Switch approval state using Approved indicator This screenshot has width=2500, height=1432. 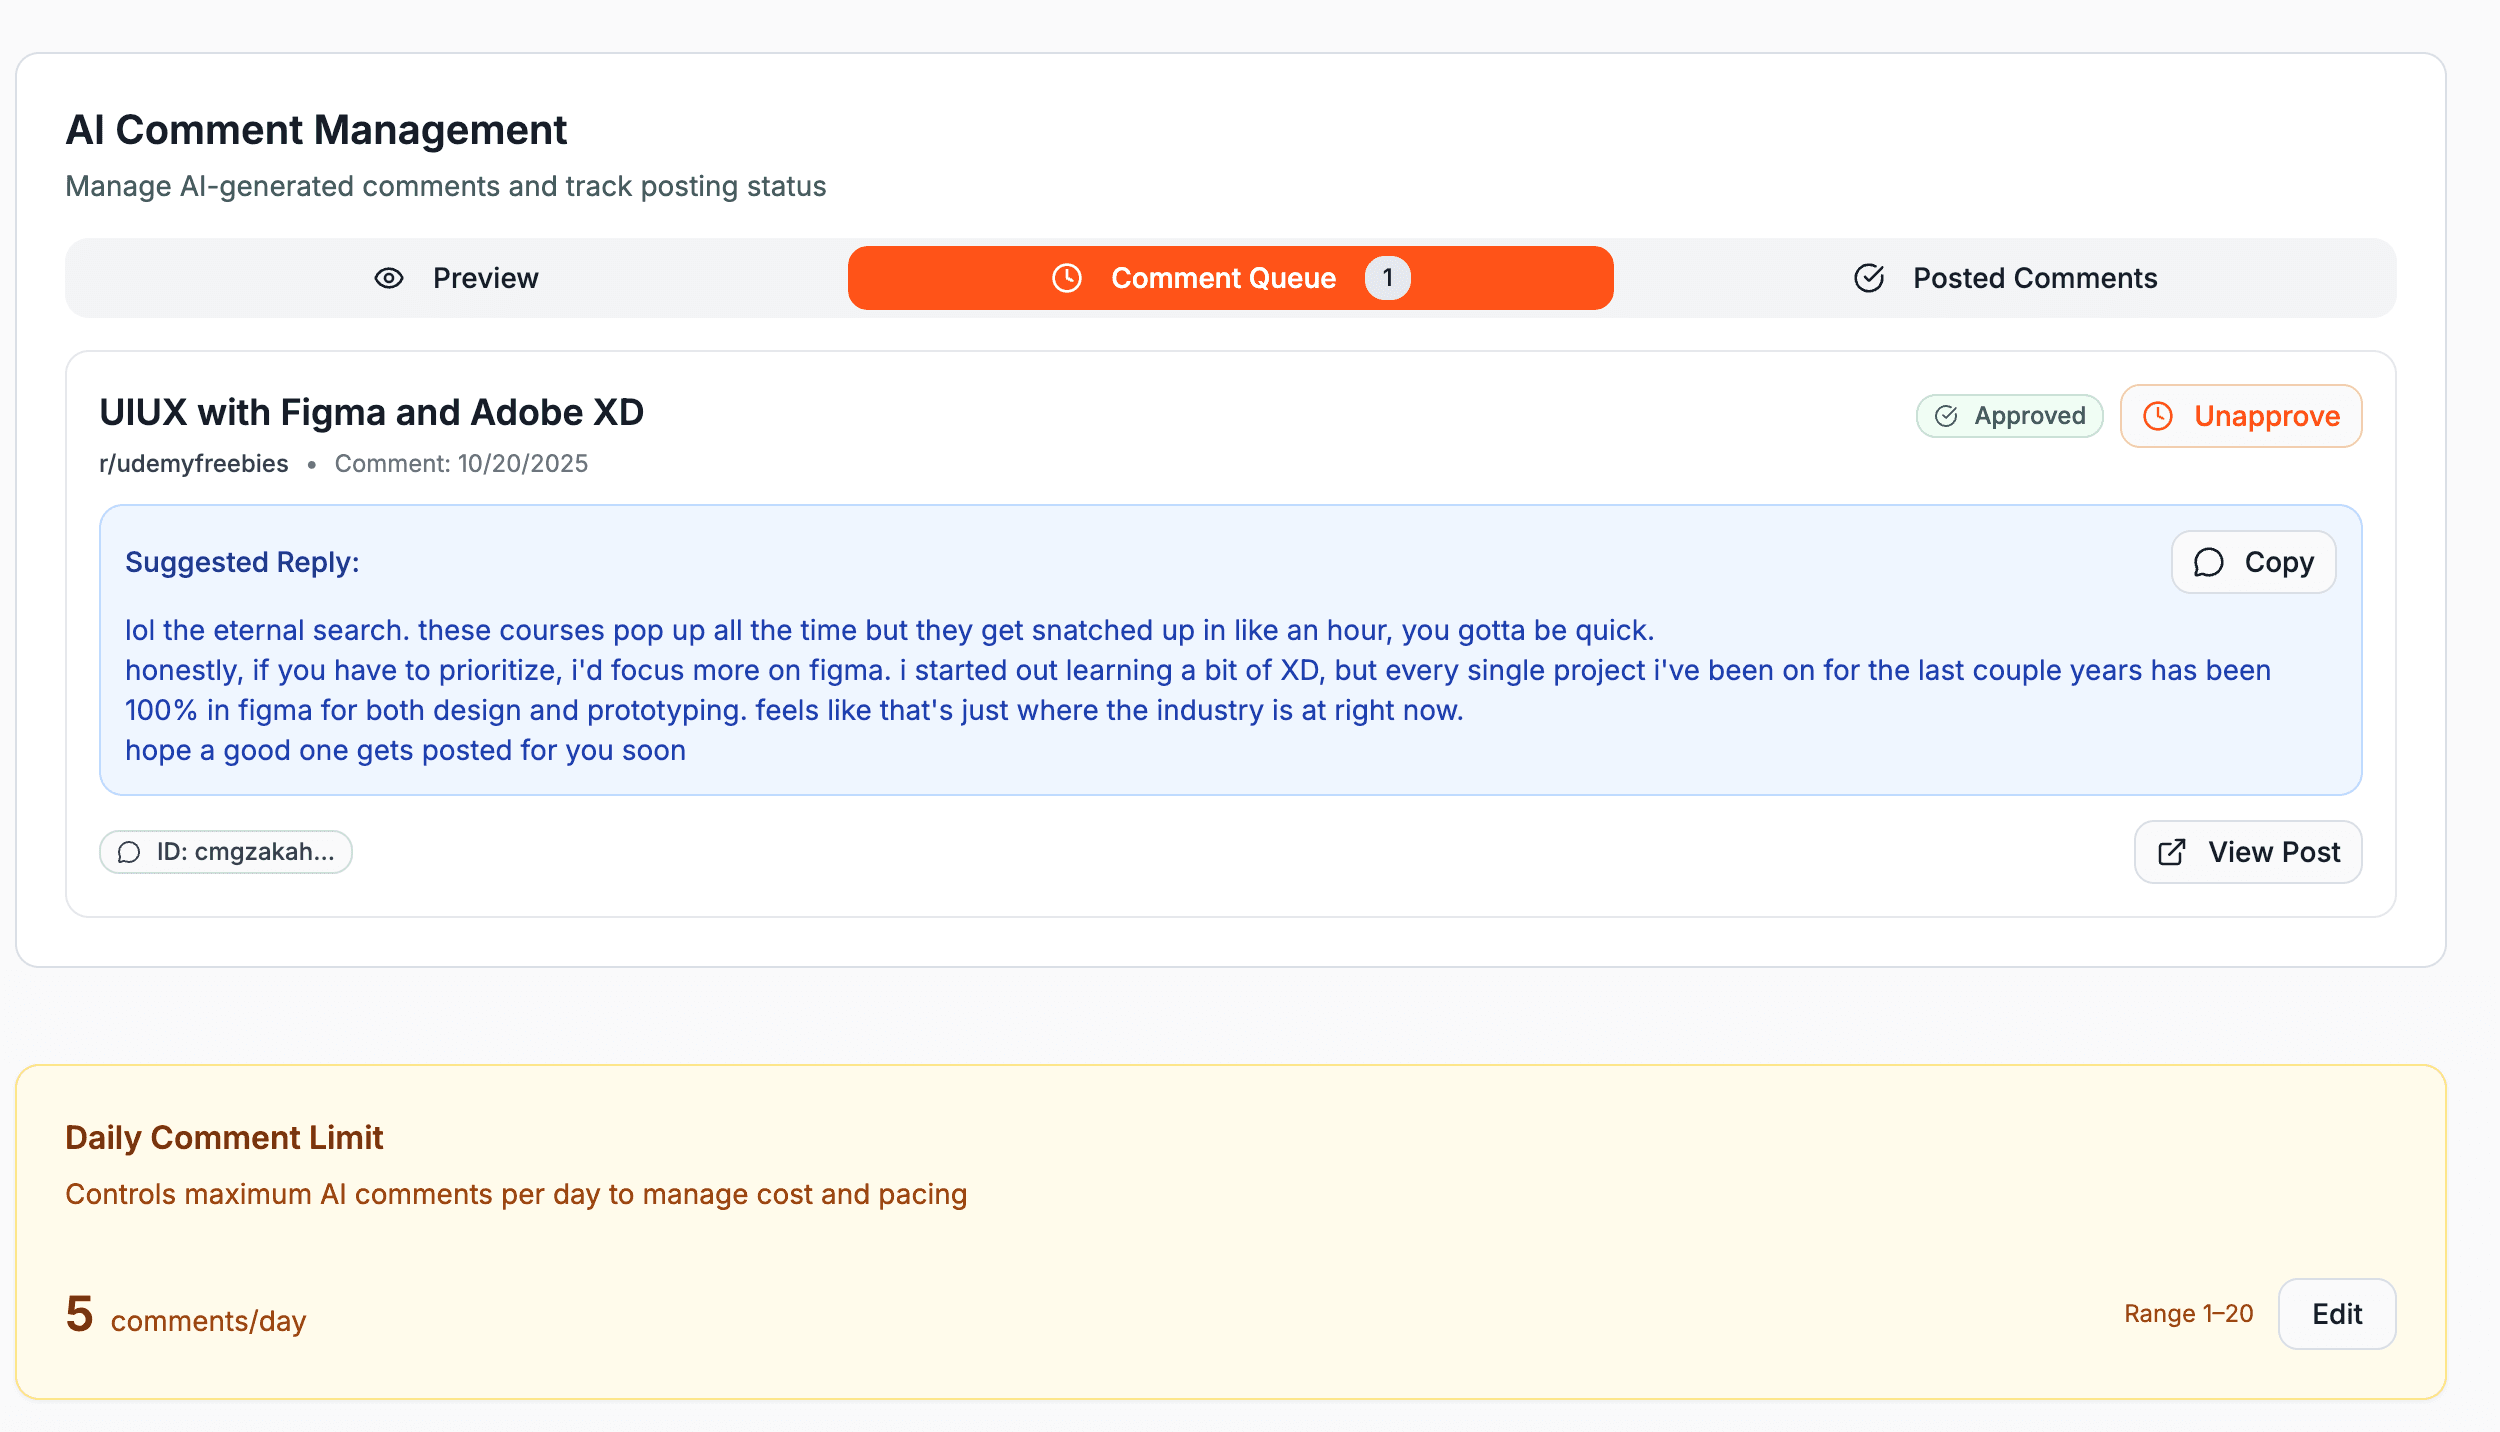2009,416
